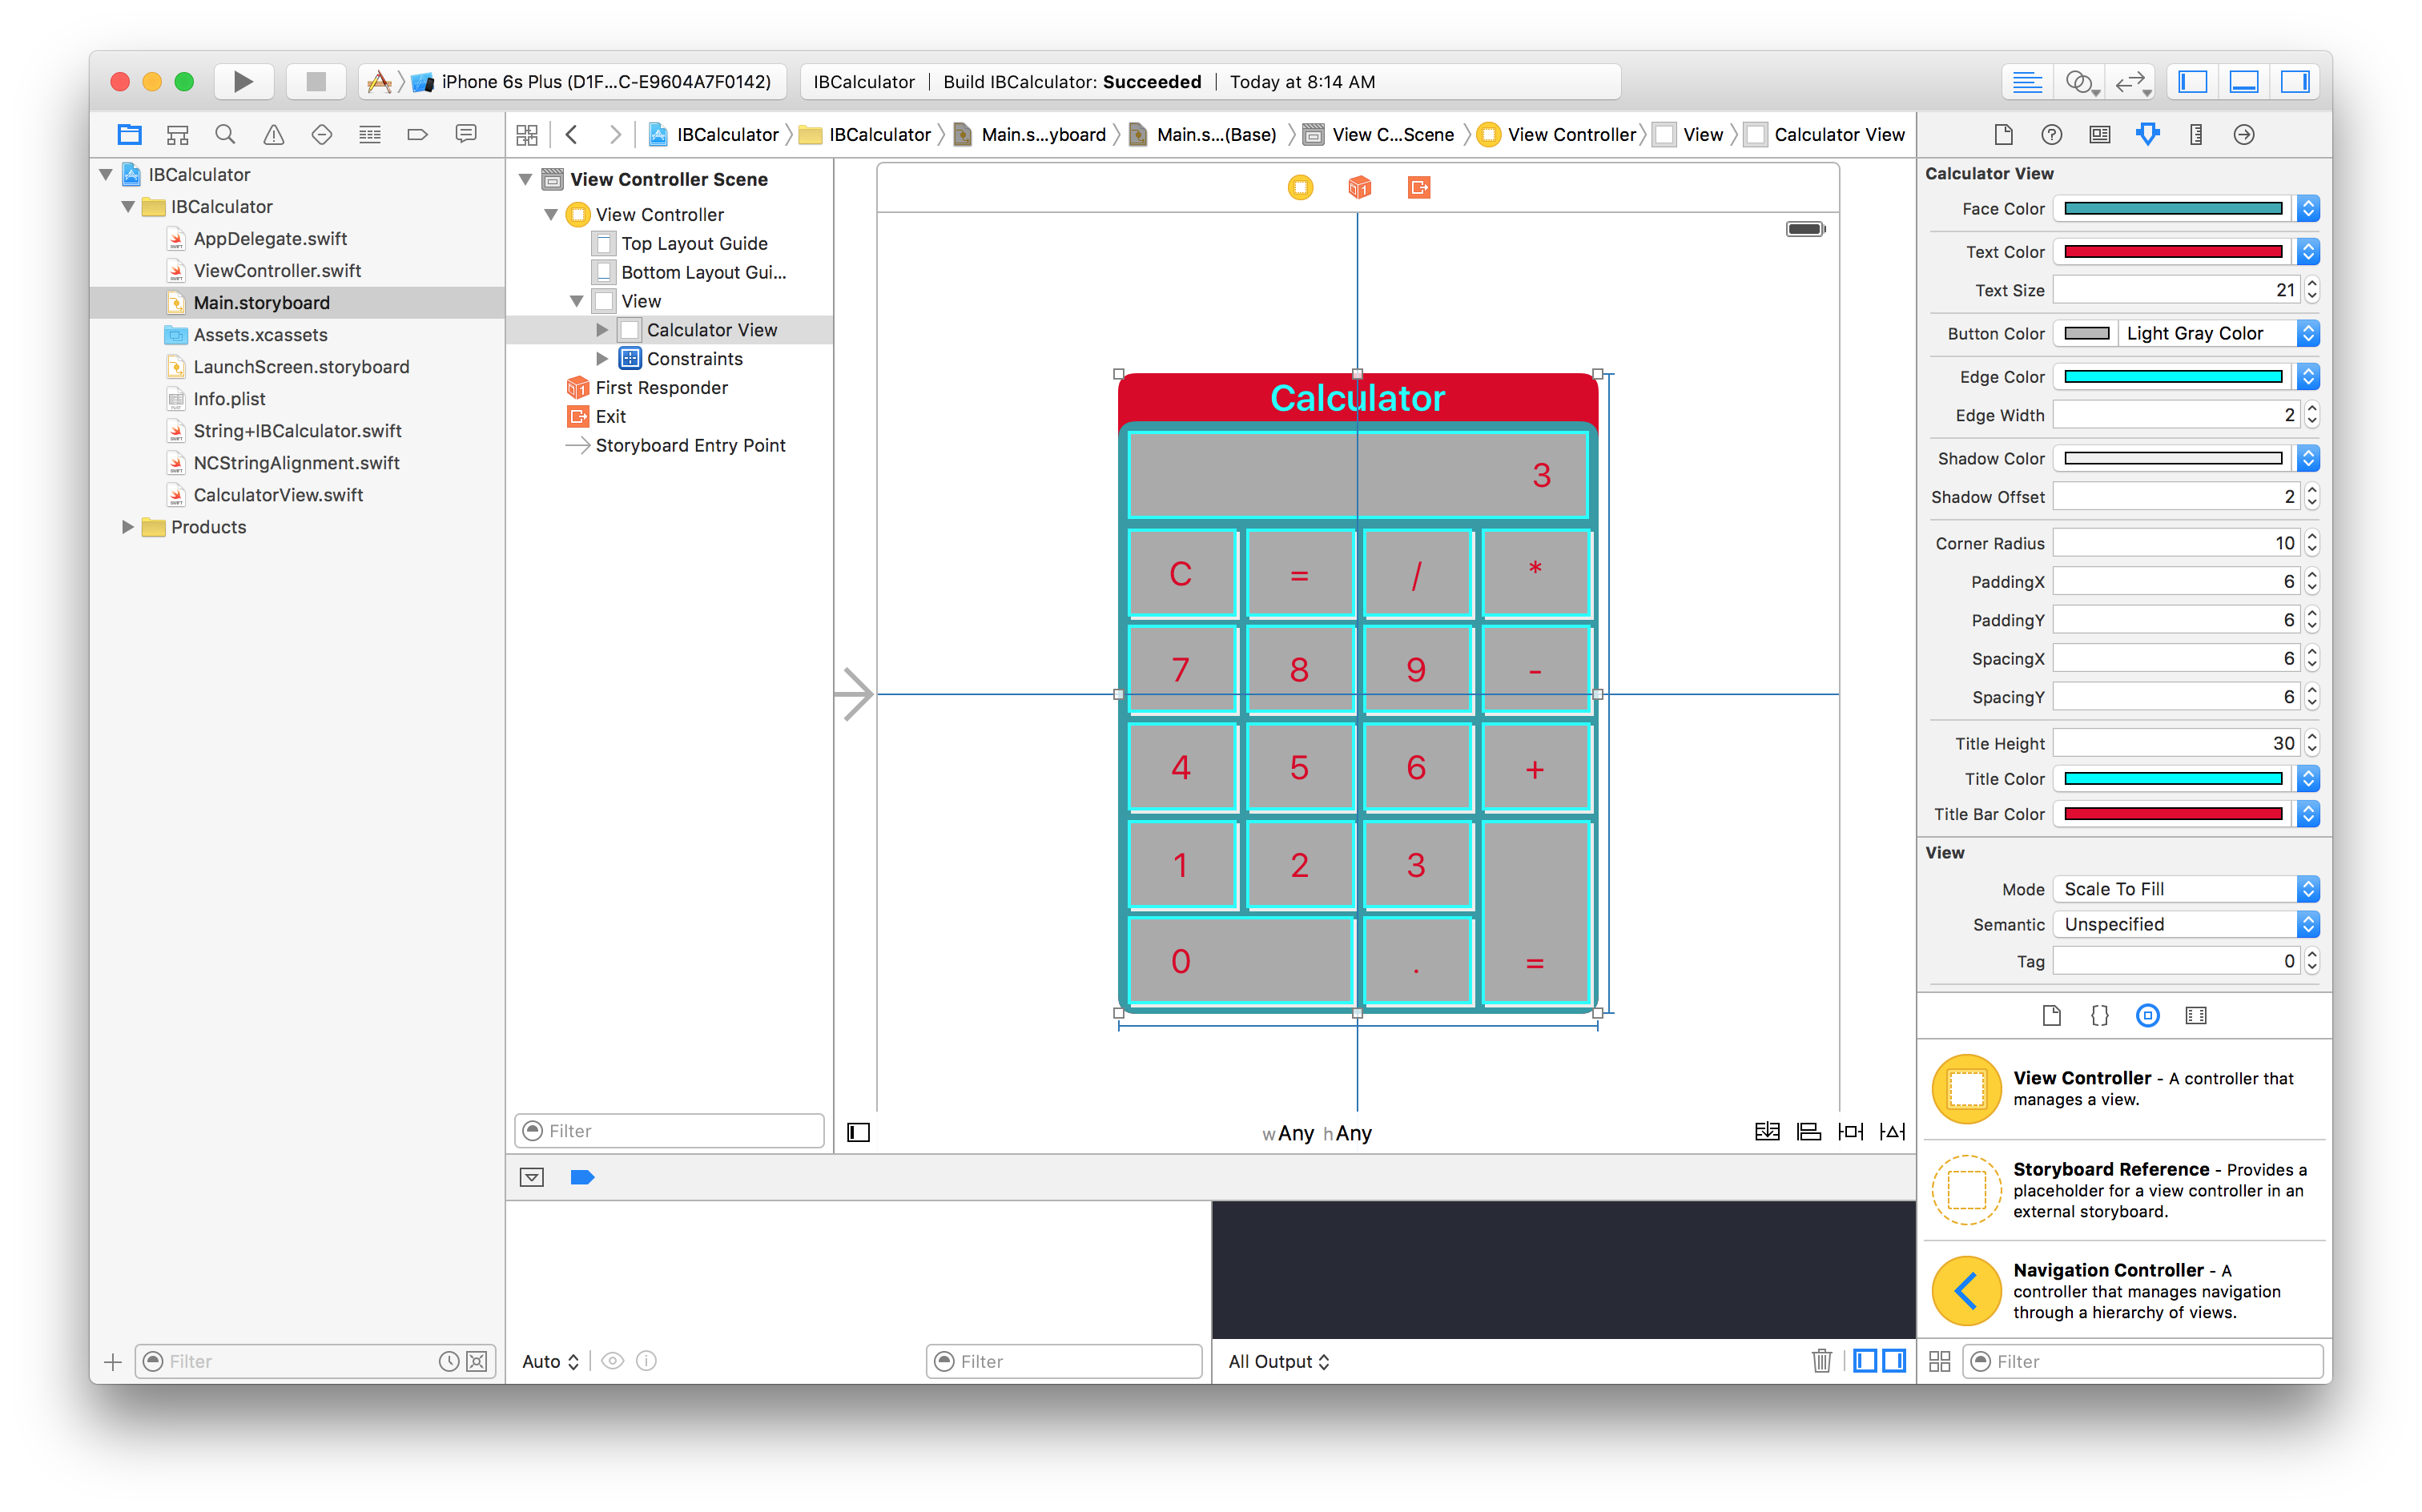Click the wAny hAny size class button
The width and height of the screenshot is (2422, 1512).
(x=1316, y=1133)
